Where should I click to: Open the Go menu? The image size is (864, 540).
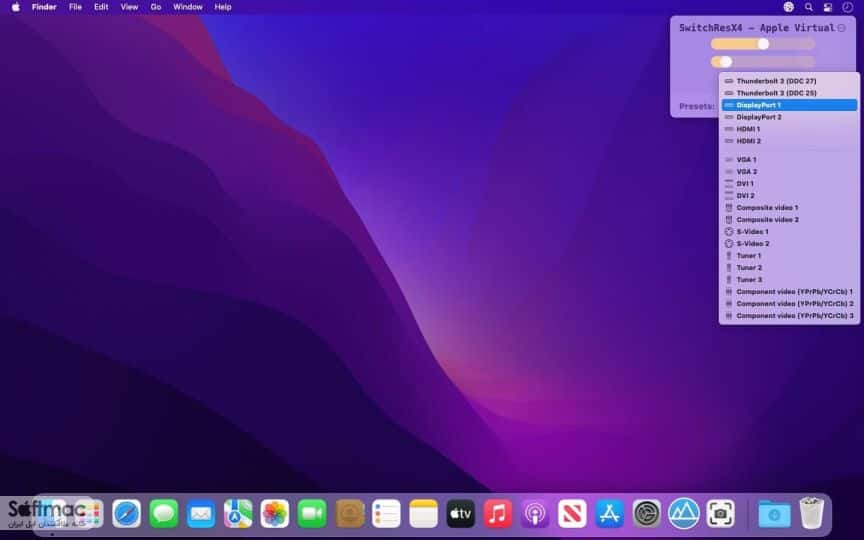pyautogui.click(x=156, y=7)
